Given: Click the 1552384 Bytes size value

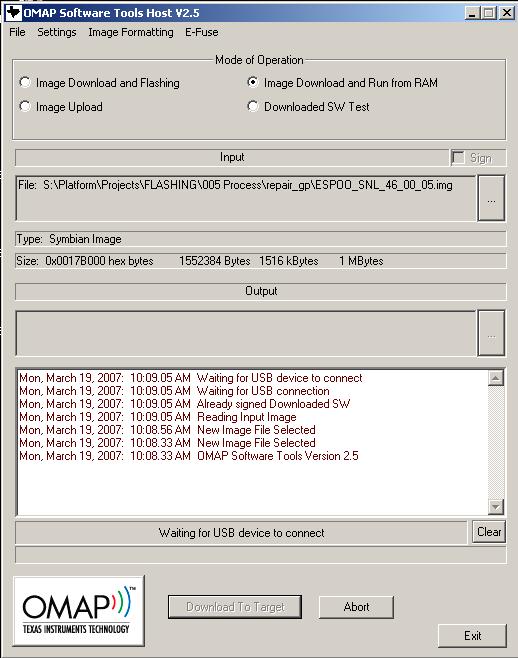Looking at the screenshot, I should (x=215, y=261).
